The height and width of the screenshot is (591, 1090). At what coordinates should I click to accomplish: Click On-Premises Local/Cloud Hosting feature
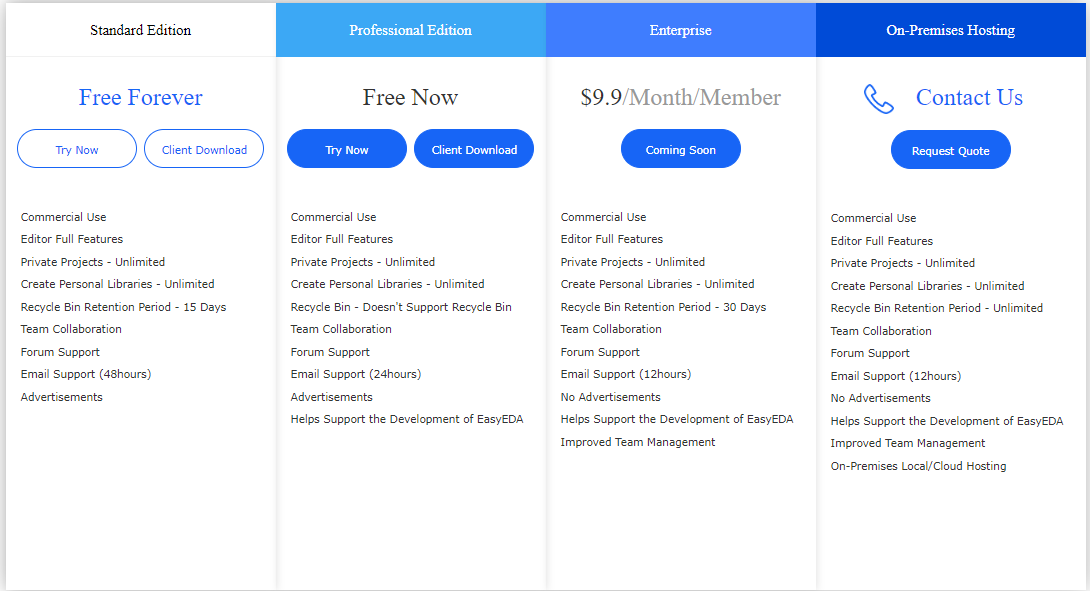(918, 466)
